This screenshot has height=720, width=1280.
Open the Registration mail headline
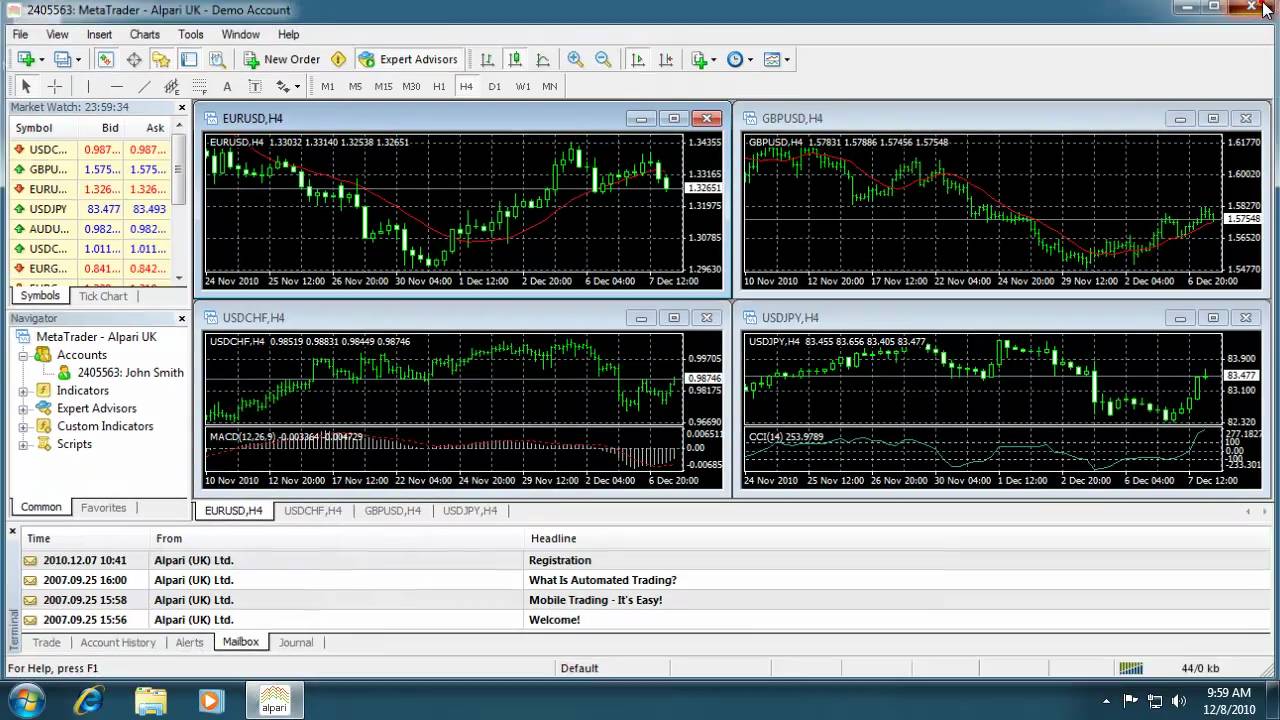(560, 560)
